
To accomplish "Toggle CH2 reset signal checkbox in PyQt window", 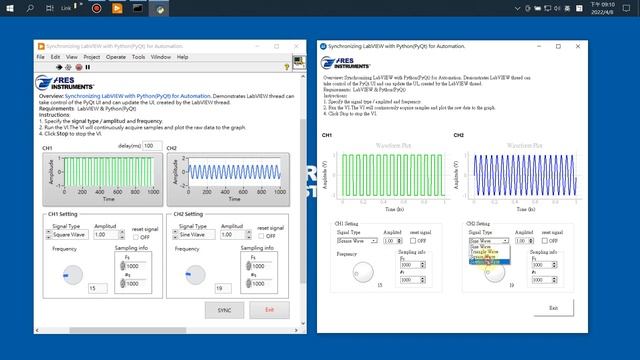I will (544, 241).
